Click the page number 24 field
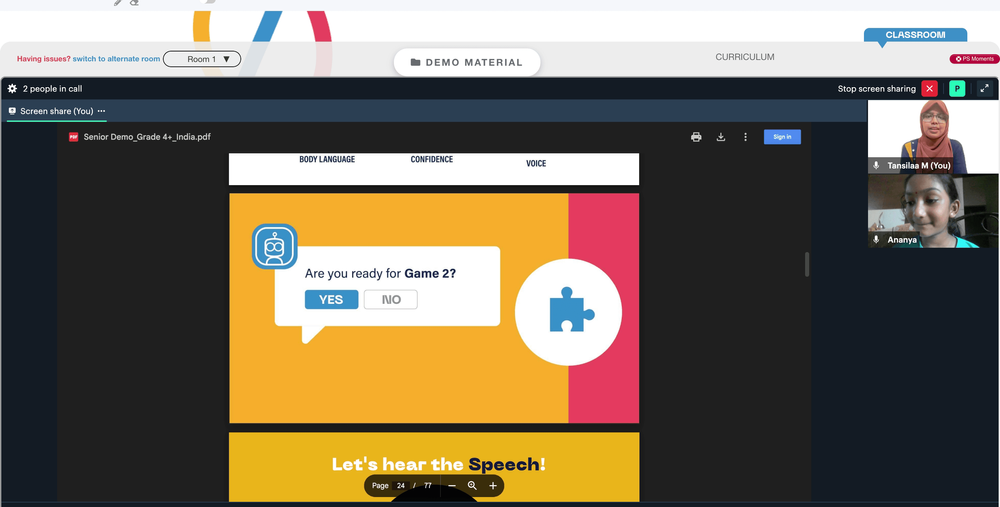Image resolution: width=1000 pixels, height=507 pixels. pos(401,485)
